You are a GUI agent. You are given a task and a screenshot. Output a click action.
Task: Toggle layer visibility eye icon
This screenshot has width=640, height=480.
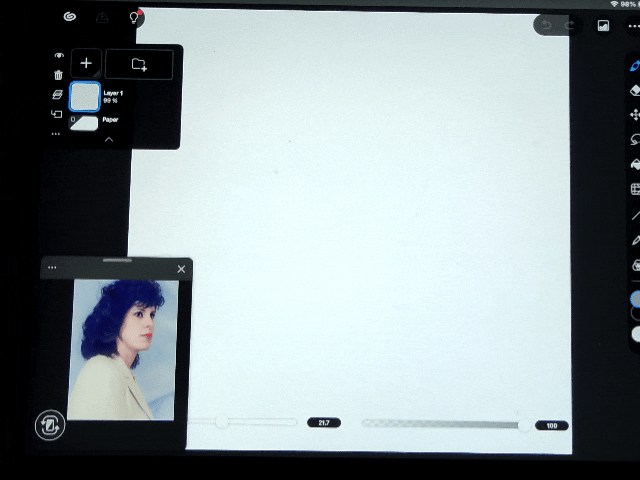tap(59, 55)
